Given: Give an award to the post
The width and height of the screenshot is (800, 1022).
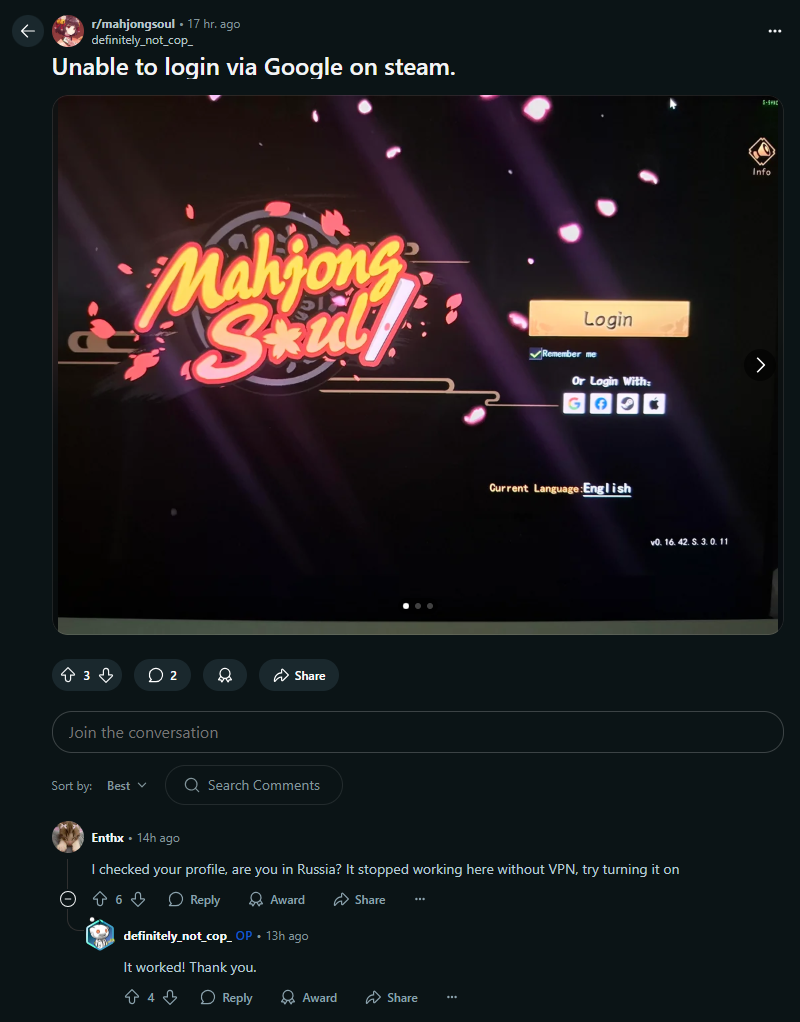Looking at the screenshot, I should pyautogui.click(x=225, y=675).
